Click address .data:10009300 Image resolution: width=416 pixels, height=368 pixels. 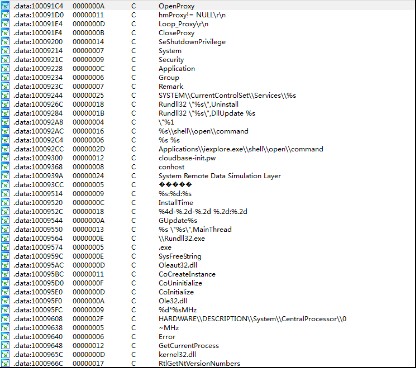point(38,158)
